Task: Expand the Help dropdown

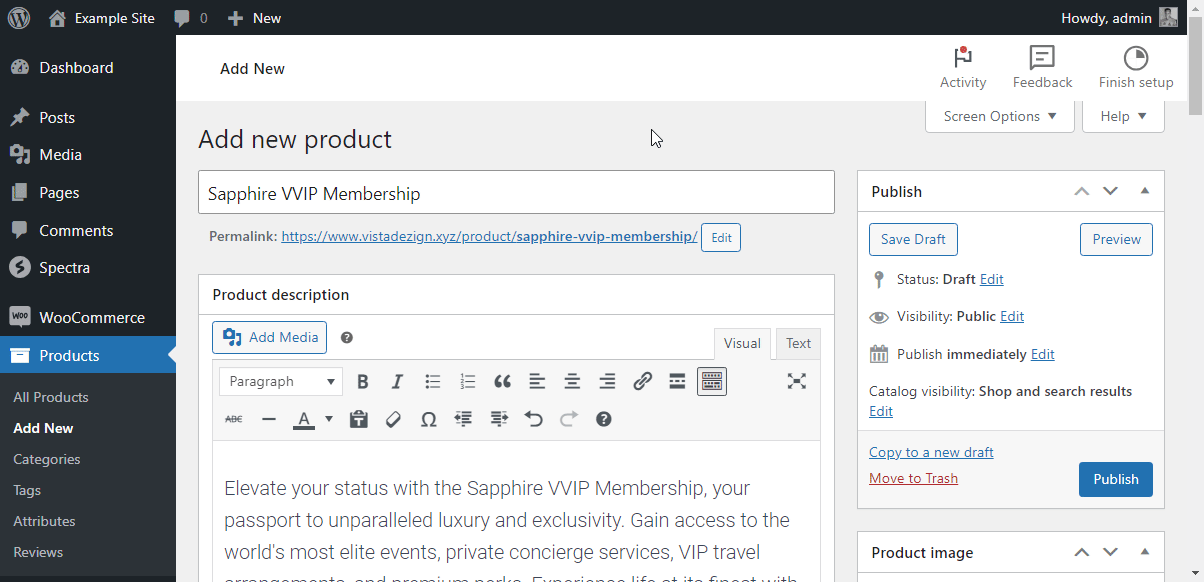Action: click(x=1123, y=116)
